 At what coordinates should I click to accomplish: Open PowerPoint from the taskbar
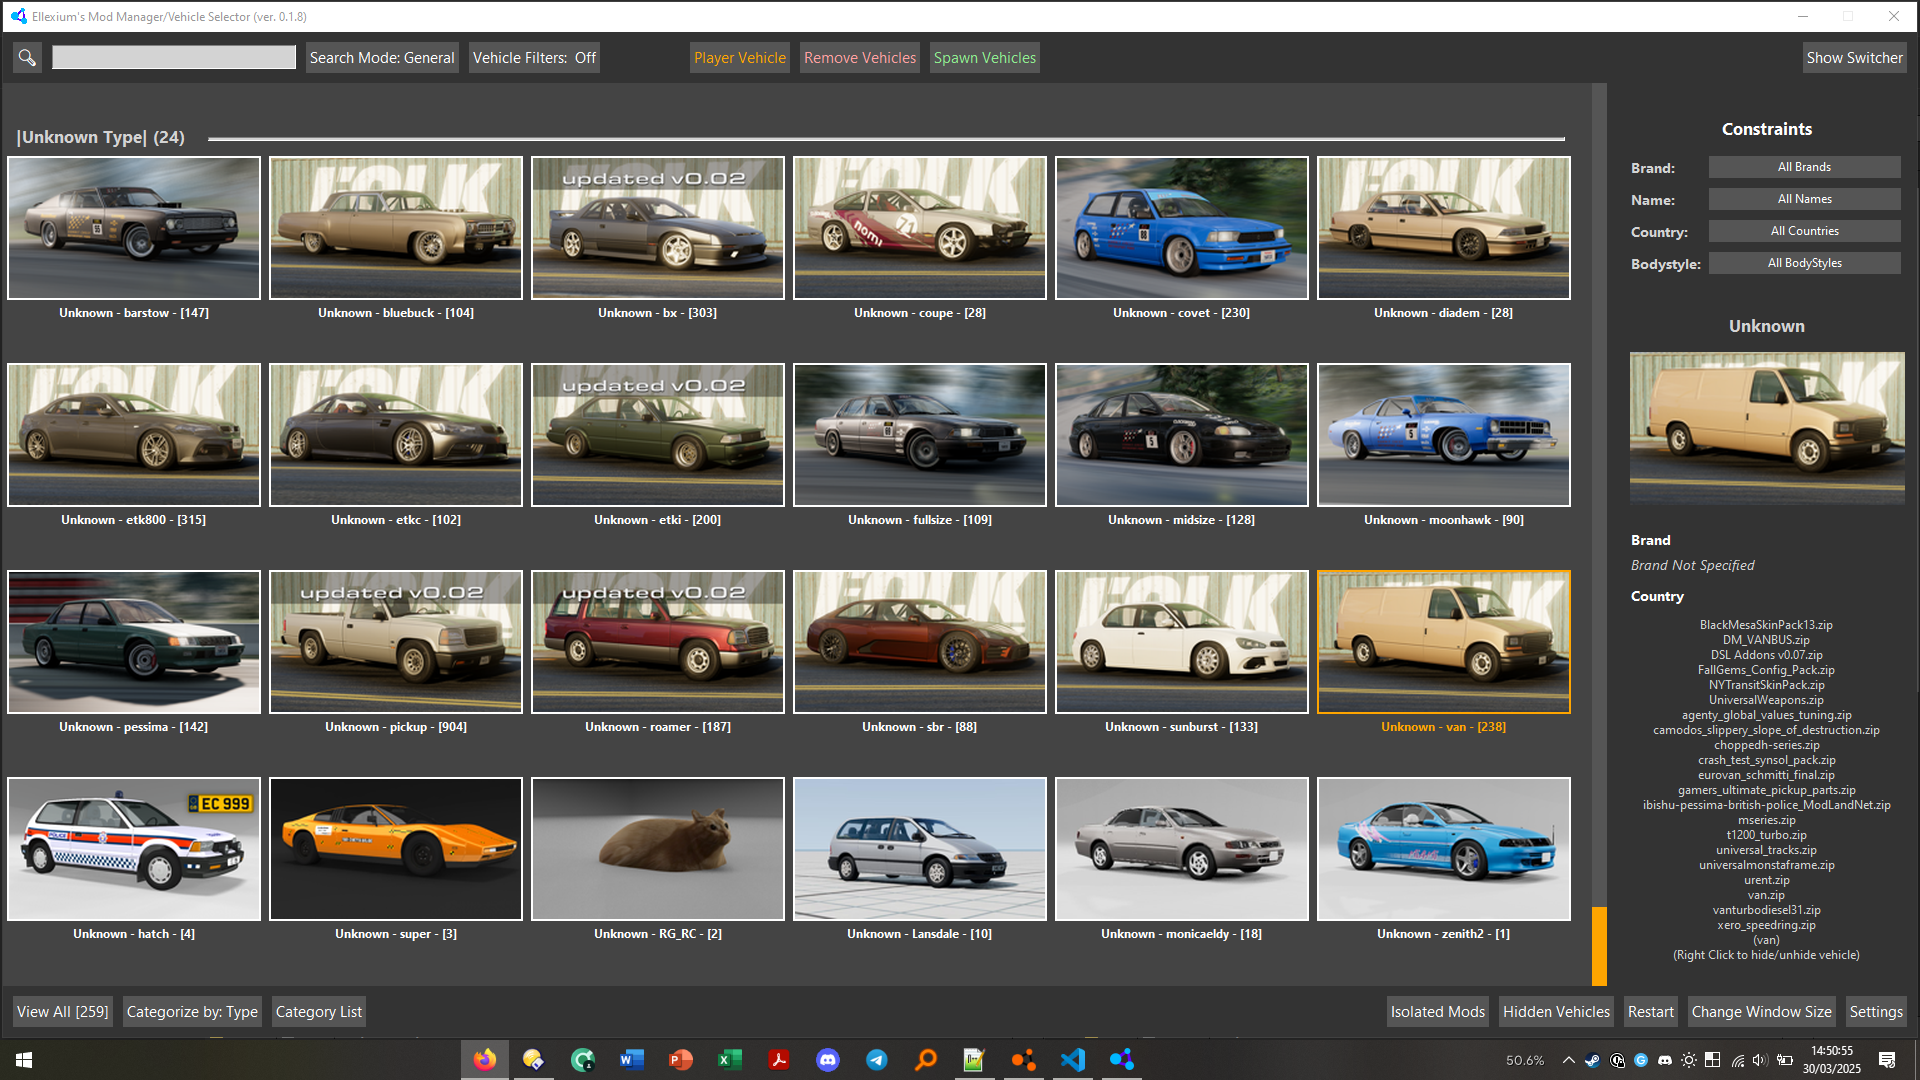[681, 1060]
